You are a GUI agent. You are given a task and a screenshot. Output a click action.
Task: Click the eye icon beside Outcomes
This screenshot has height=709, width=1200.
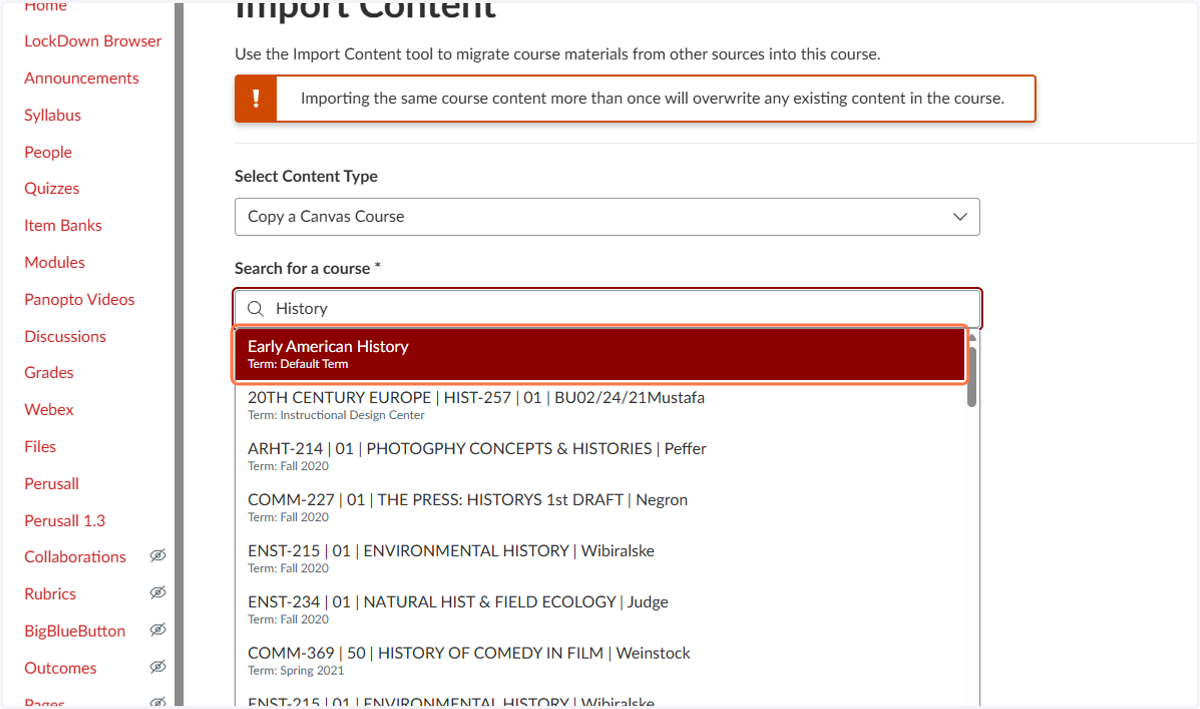point(157,667)
